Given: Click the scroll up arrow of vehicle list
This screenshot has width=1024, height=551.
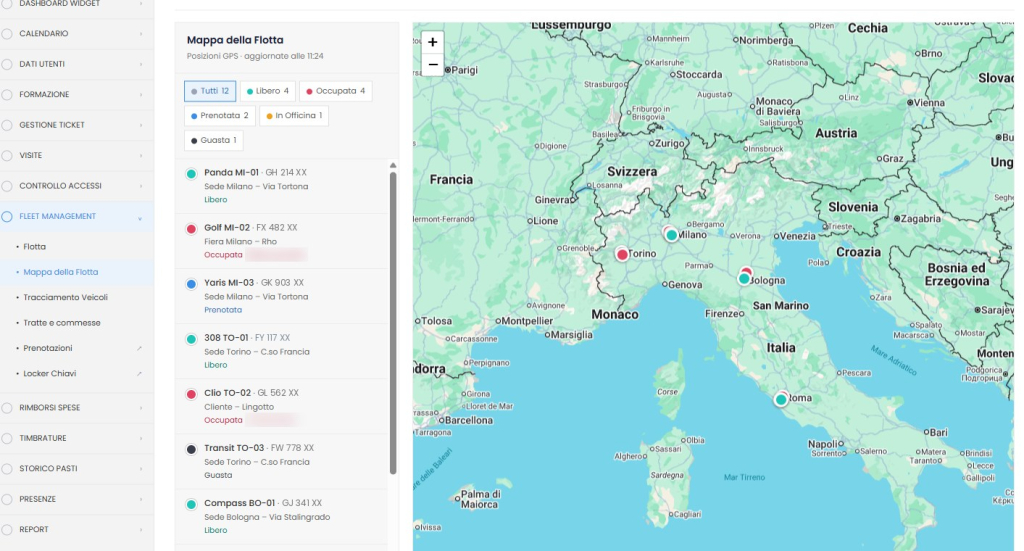Looking at the screenshot, I should (x=392, y=166).
